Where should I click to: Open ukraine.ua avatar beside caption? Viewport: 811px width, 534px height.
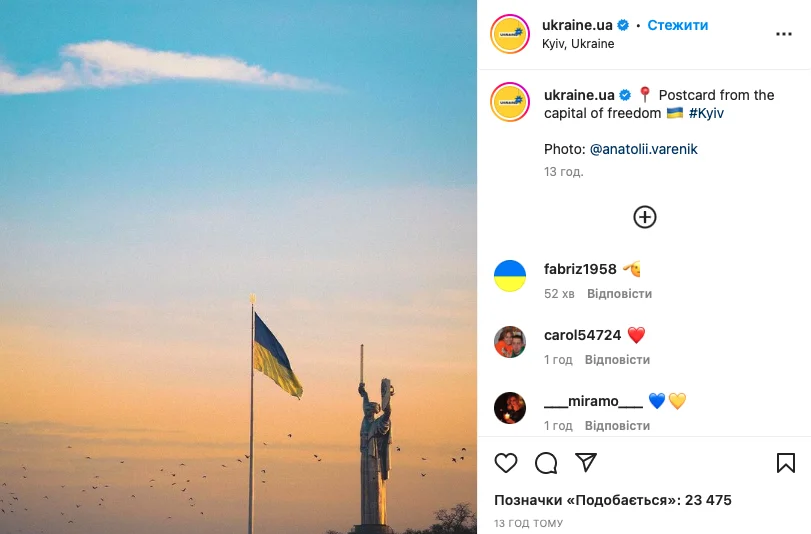[510, 102]
